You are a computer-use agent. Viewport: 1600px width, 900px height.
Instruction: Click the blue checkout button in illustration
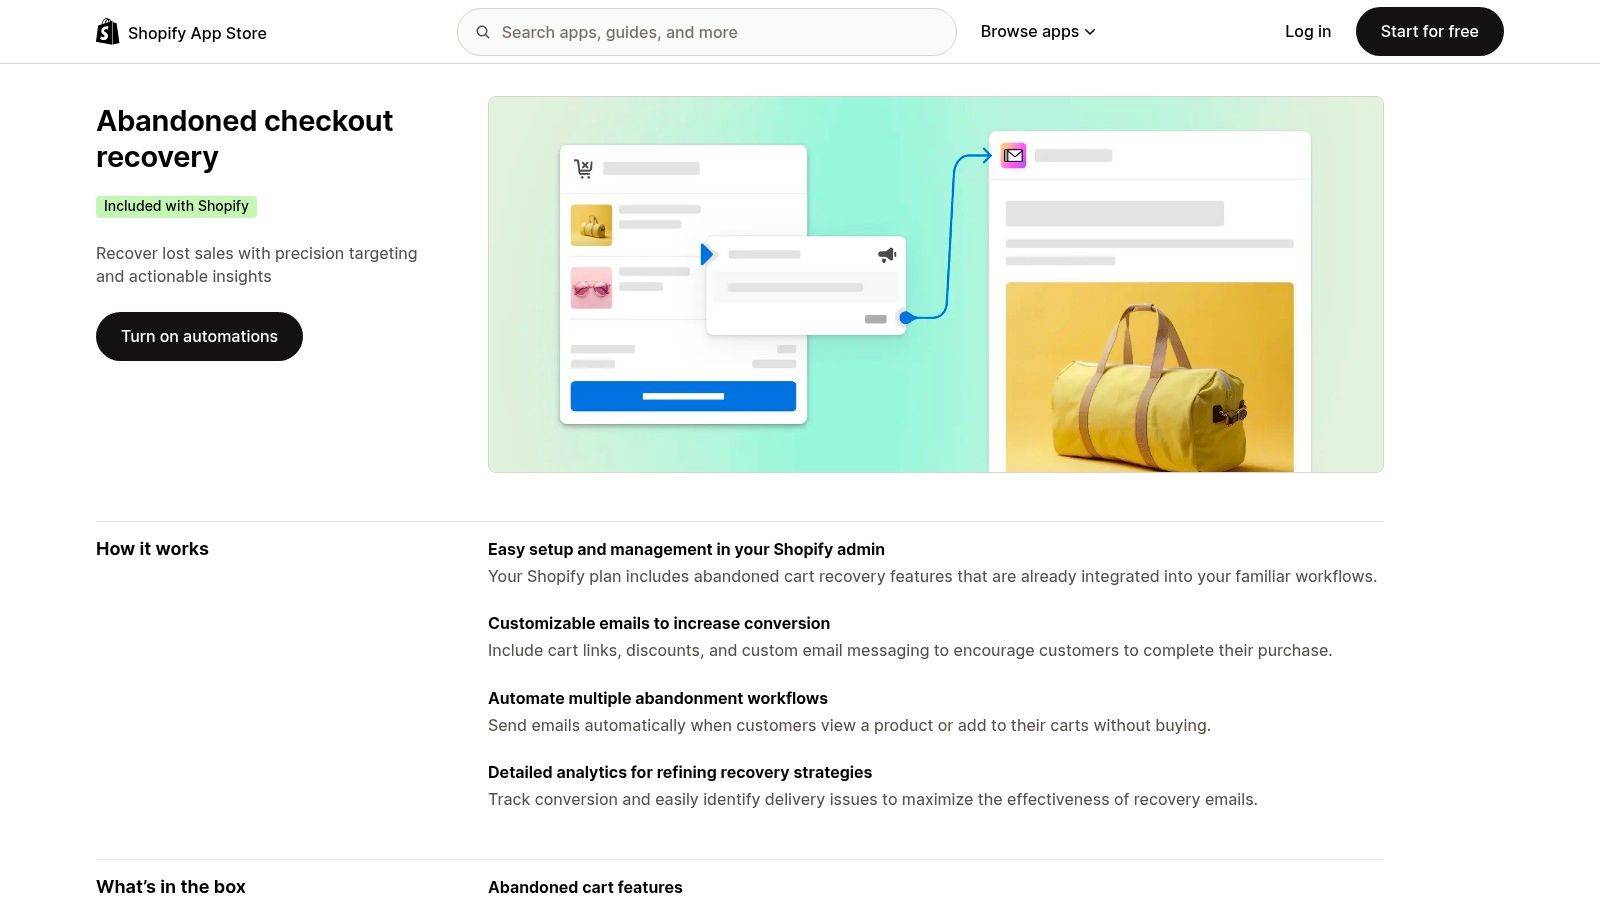click(x=683, y=396)
